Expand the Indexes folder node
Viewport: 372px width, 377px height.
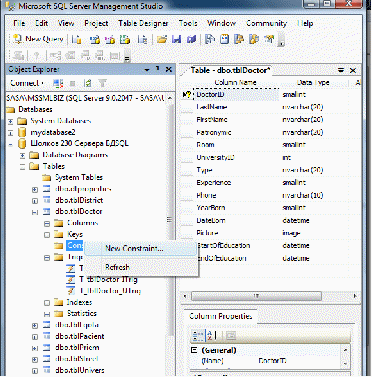(x=47, y=303)
